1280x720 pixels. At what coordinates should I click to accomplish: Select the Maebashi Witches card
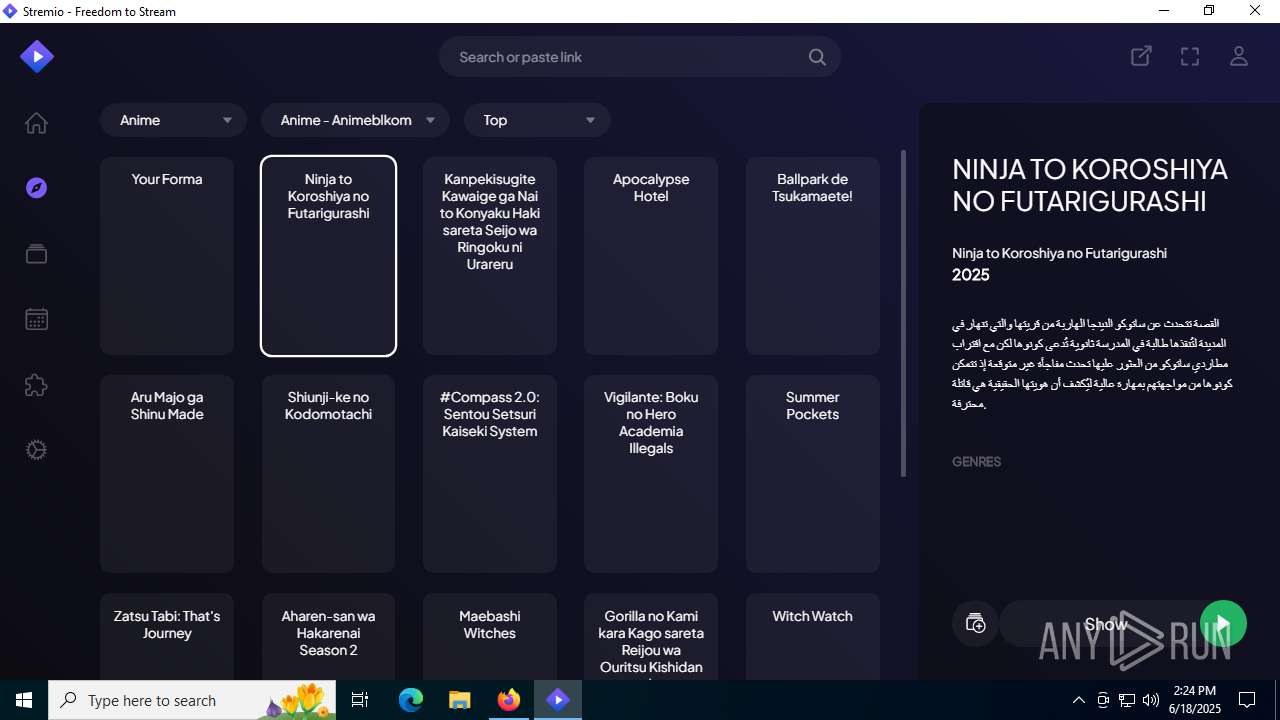[490, 637]
